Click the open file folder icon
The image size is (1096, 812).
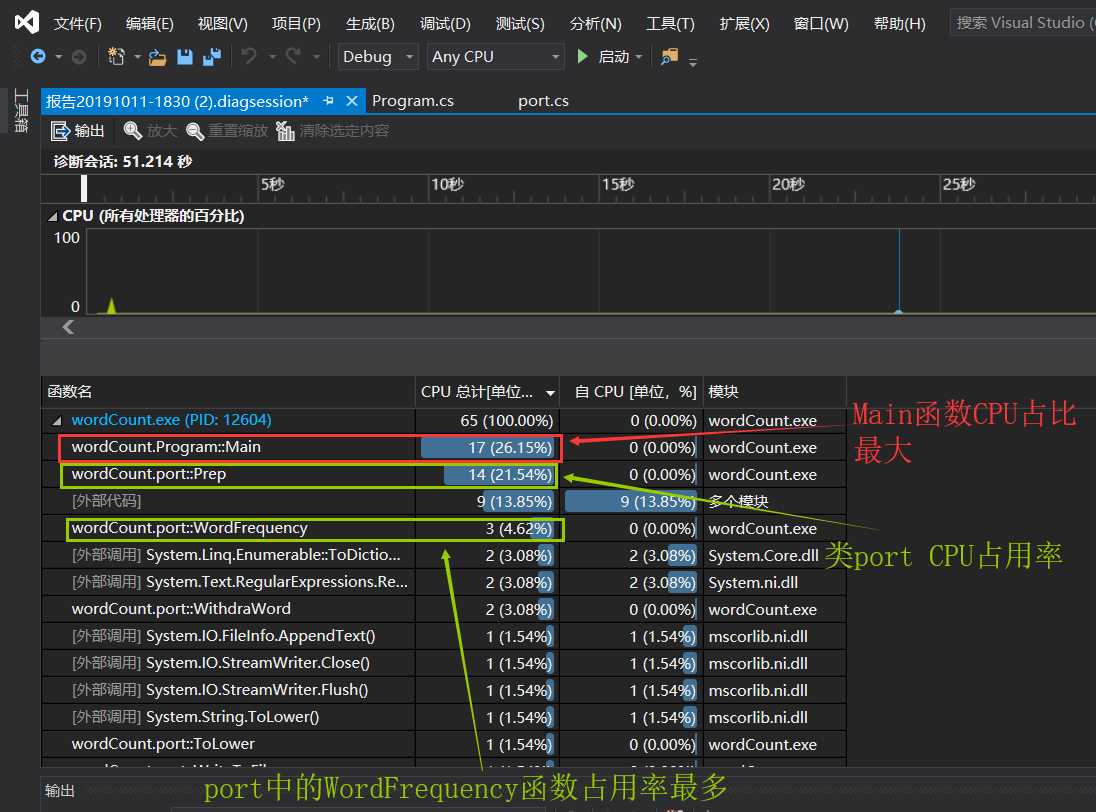pyautogui.click(x=157, y=57)
